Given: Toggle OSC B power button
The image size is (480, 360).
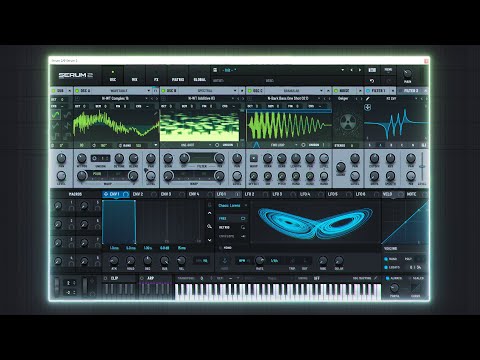Looking at the screenshot, I should pos(163,91).
